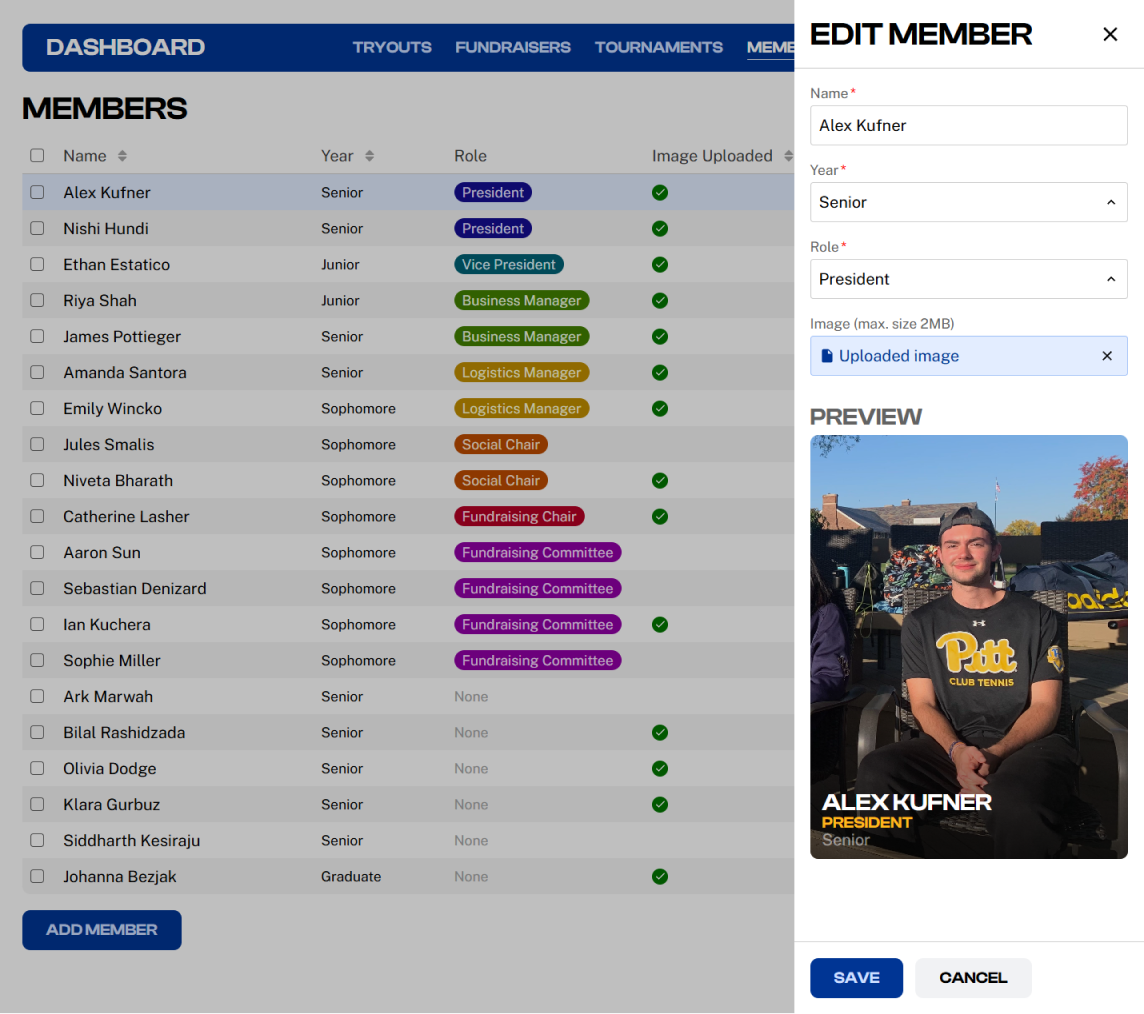Screen dimensions: 1144x1014
Task: Open the Role dropdown showing President
Action: coord(968,279)
